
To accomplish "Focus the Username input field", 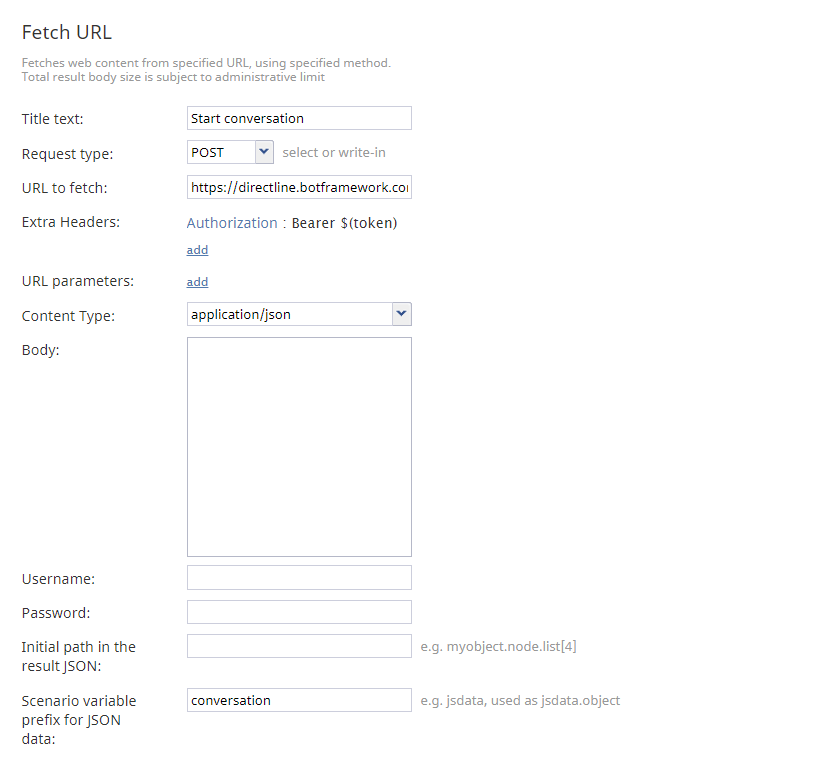I will point(298,578).
